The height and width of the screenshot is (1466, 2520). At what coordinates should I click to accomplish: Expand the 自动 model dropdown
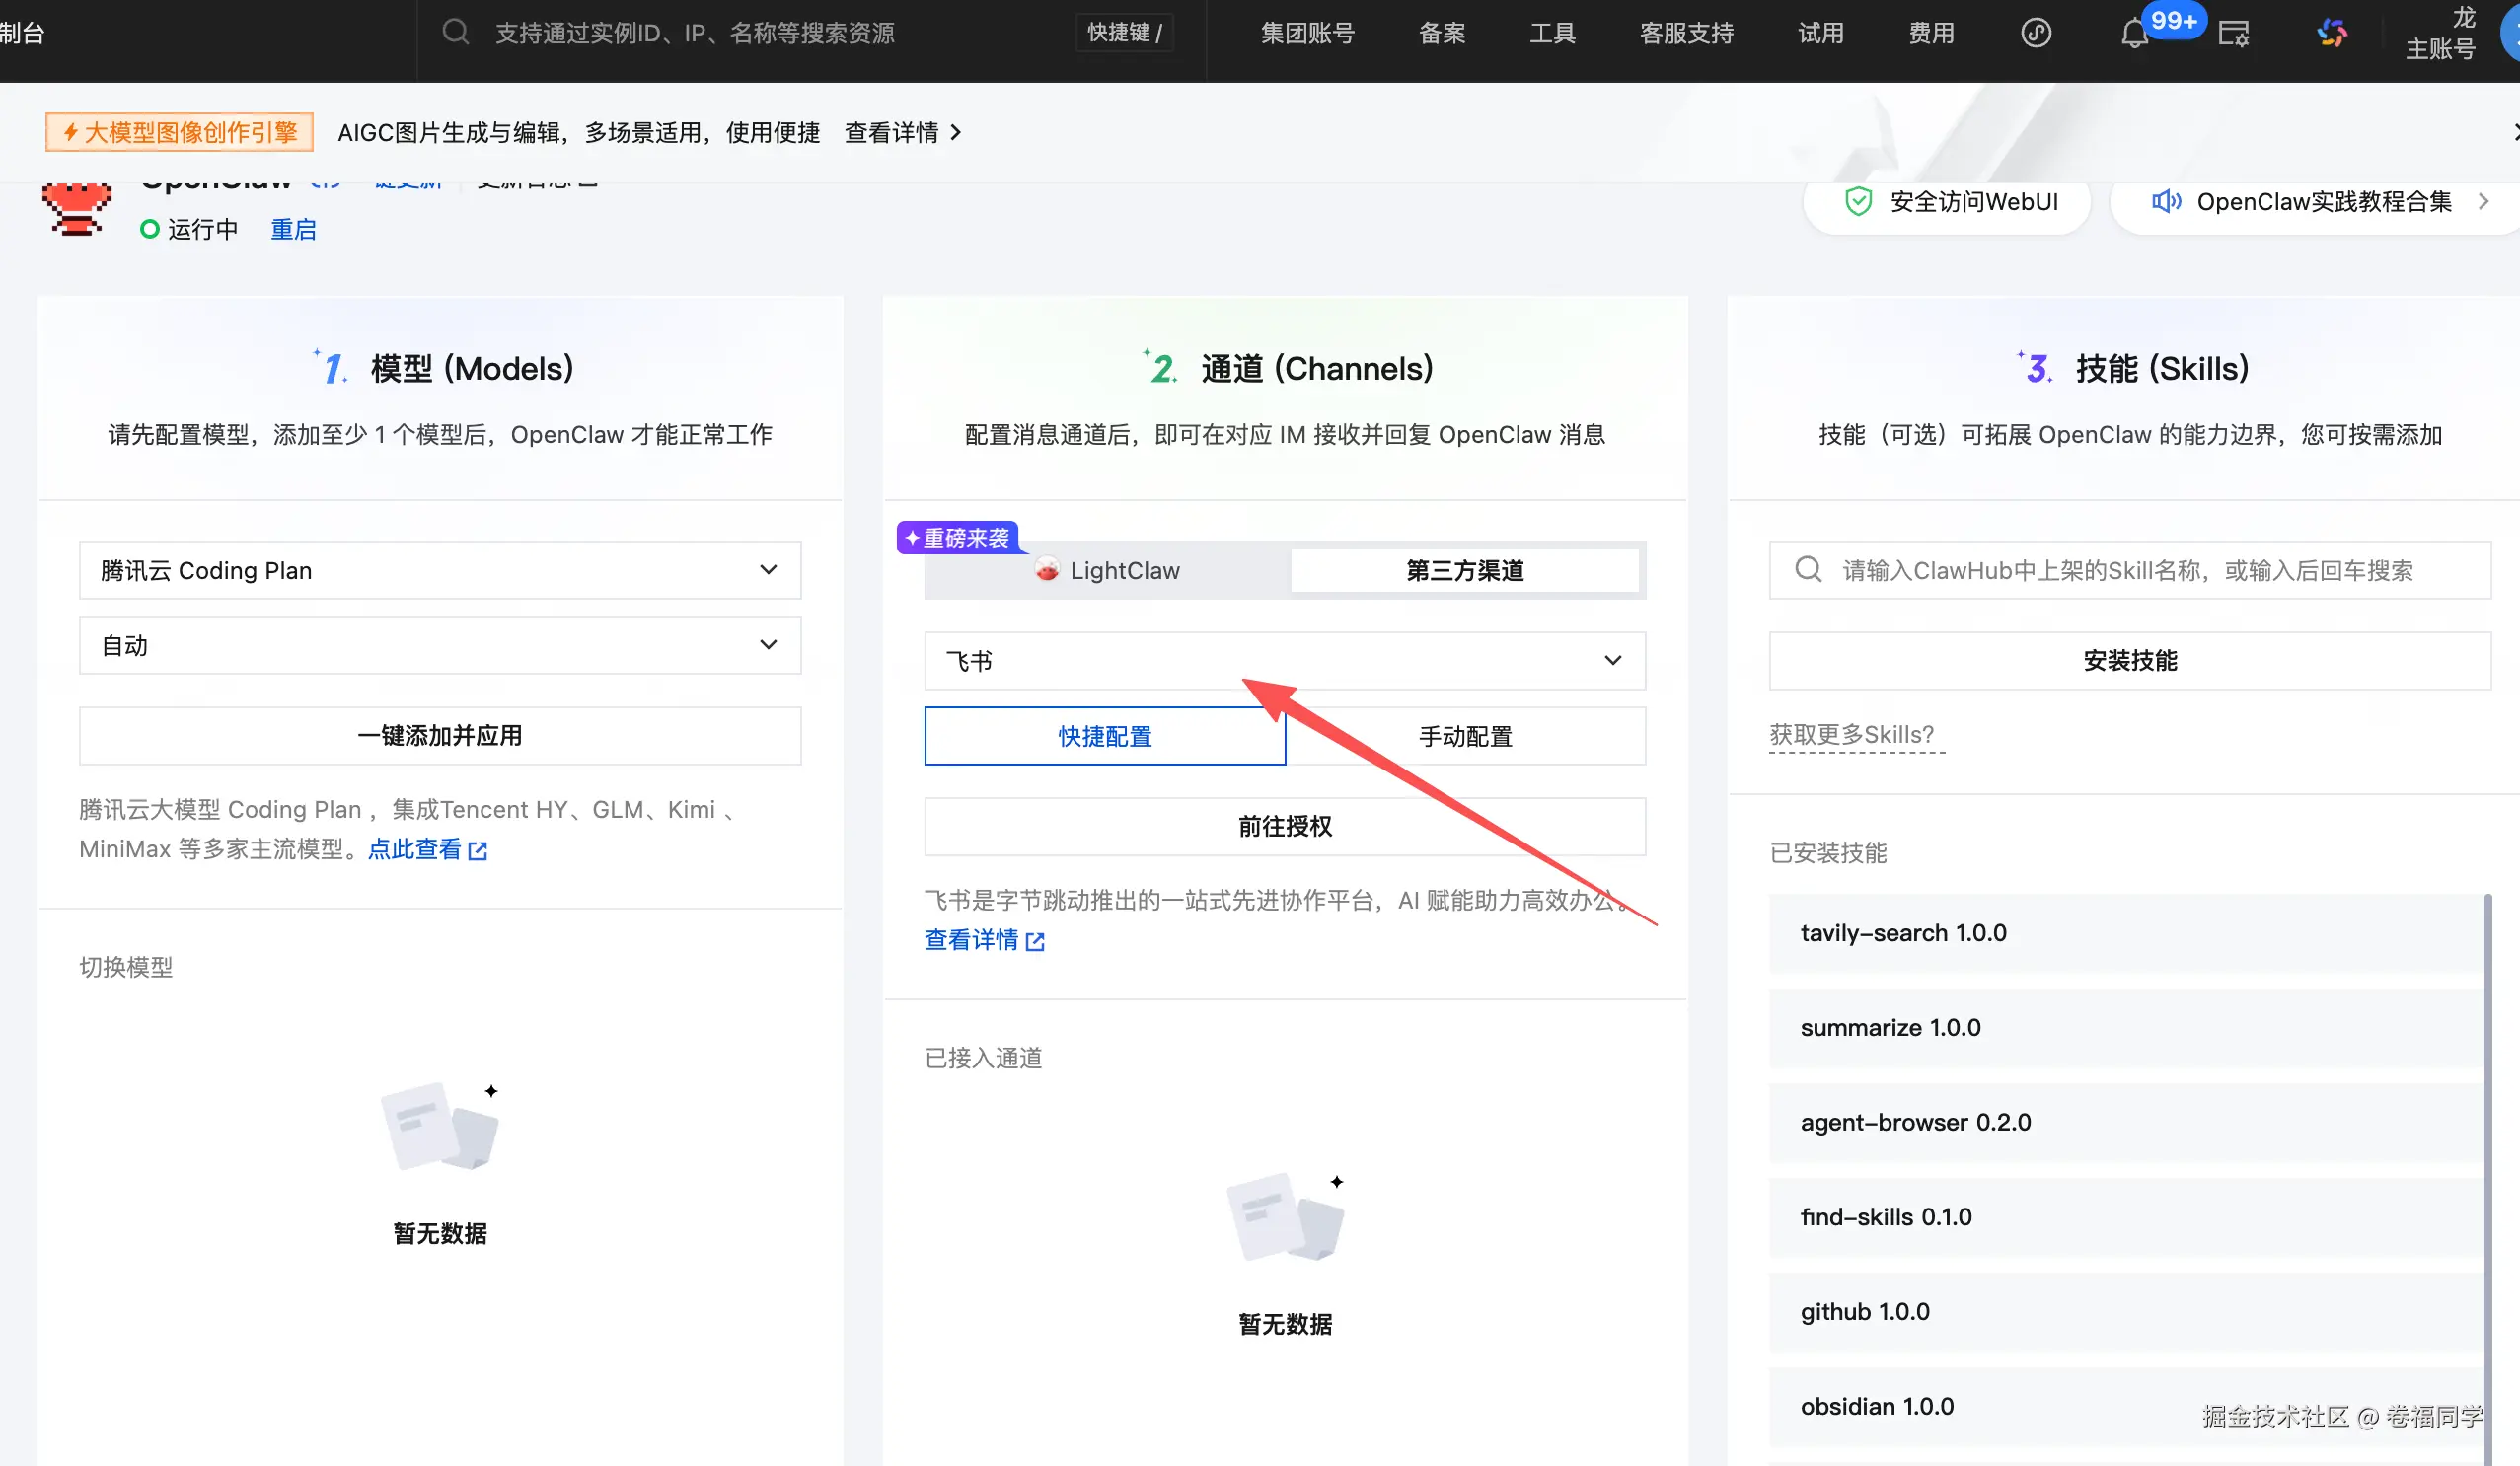pyautogui.click(x=440, y=645)
